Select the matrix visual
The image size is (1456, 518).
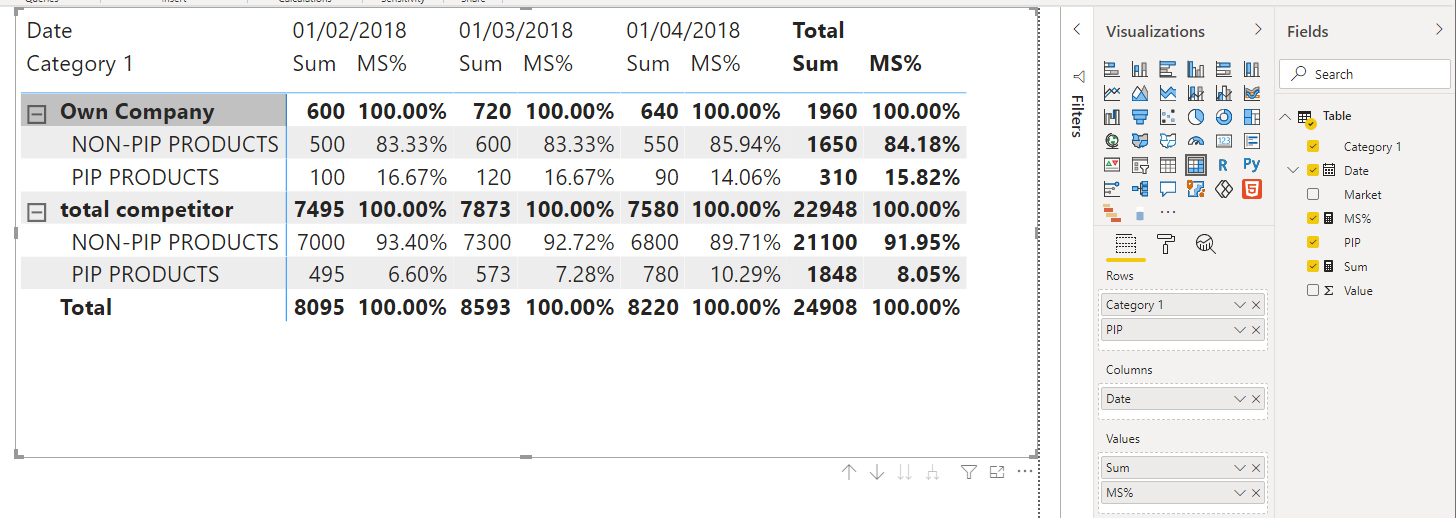tap(1195, 165)
